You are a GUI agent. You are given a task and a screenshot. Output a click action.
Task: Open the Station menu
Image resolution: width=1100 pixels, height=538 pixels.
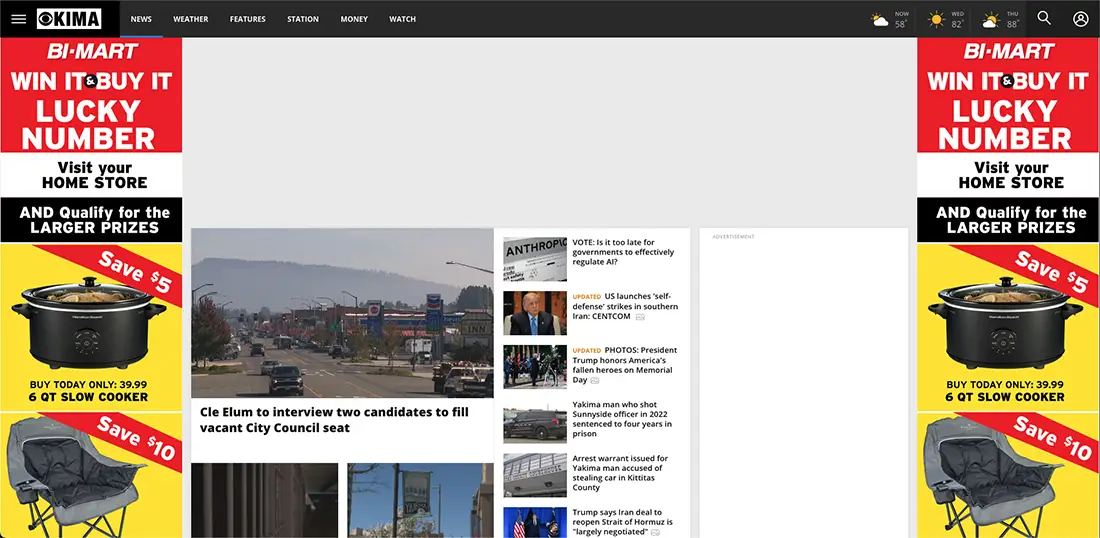click(303, 19)
